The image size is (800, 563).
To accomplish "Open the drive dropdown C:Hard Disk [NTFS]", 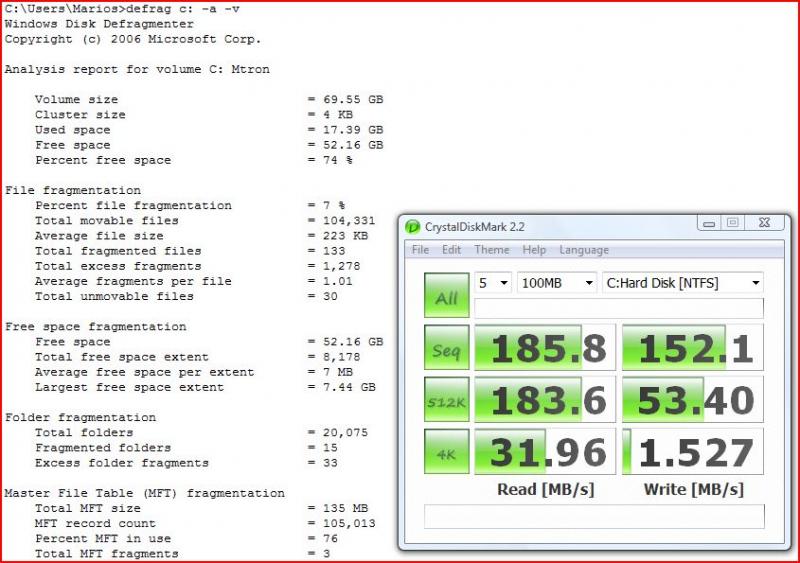I will (x=683, y=282).
